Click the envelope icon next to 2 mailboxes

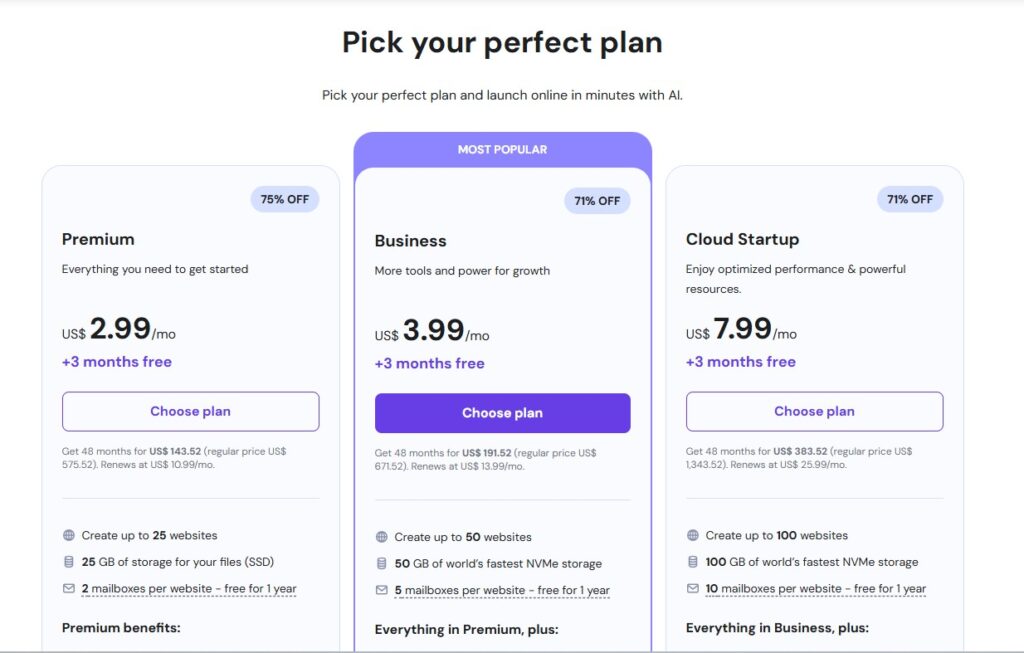pyautogui.click(x=69, y=588)
